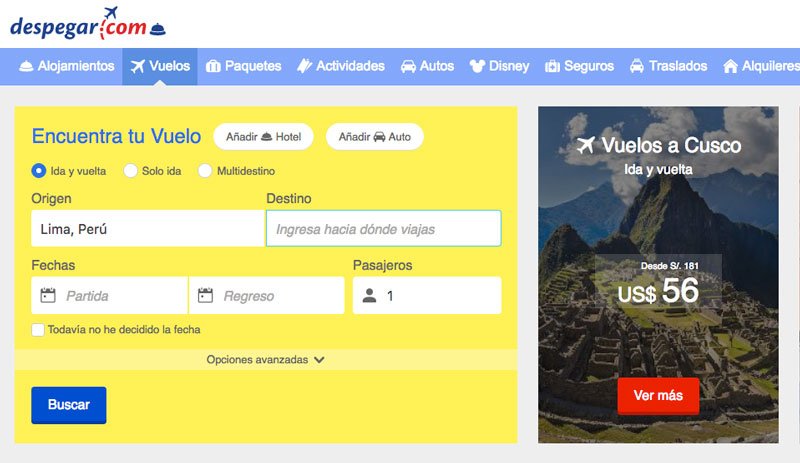Click the Actividades ticket icon
This screenshot has width=800, height=463.
[304, 66]
